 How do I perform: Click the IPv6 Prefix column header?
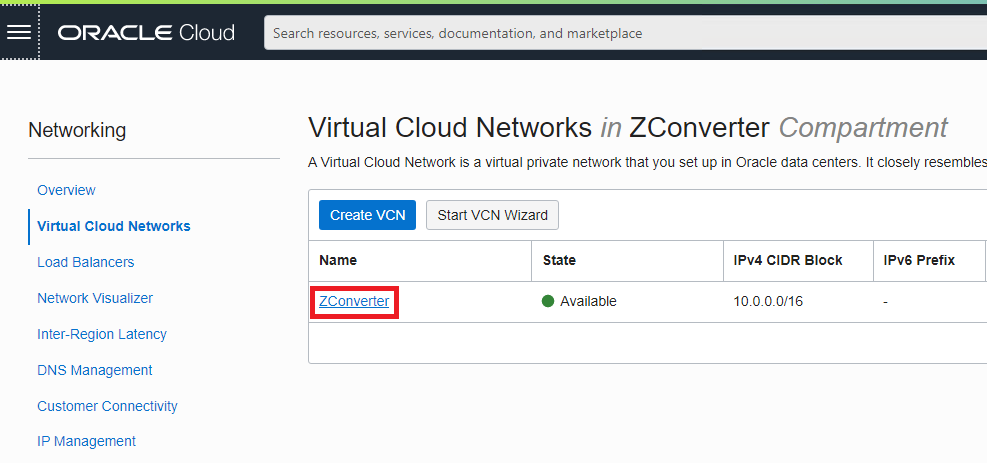pyautogui.click(x=919, y=260)
